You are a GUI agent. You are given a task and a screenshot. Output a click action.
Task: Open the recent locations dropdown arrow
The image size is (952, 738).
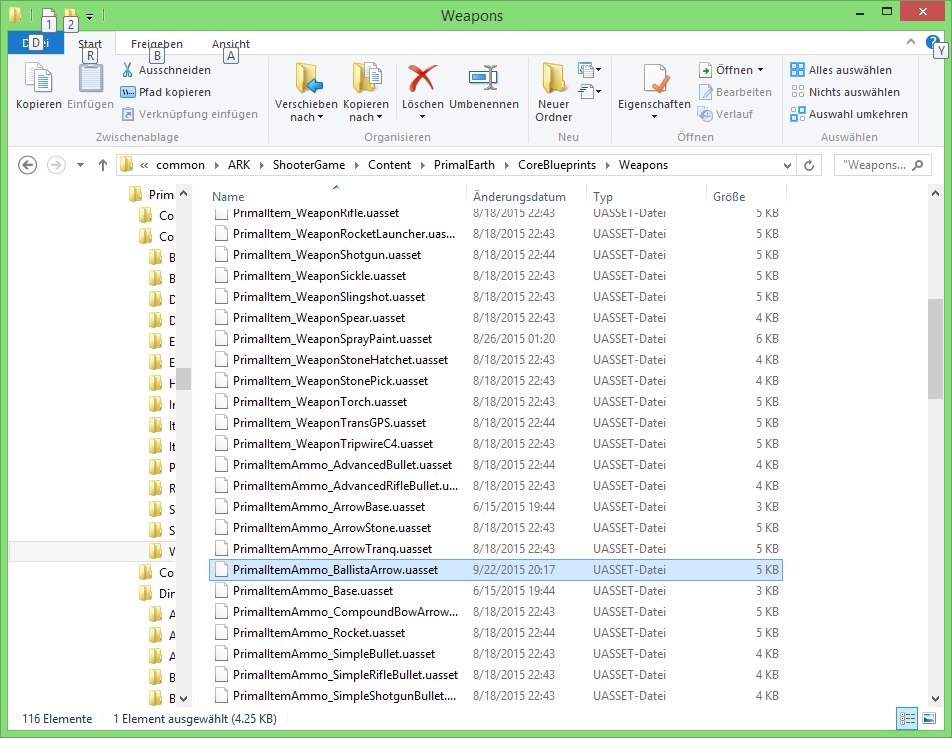coord(80,165)
